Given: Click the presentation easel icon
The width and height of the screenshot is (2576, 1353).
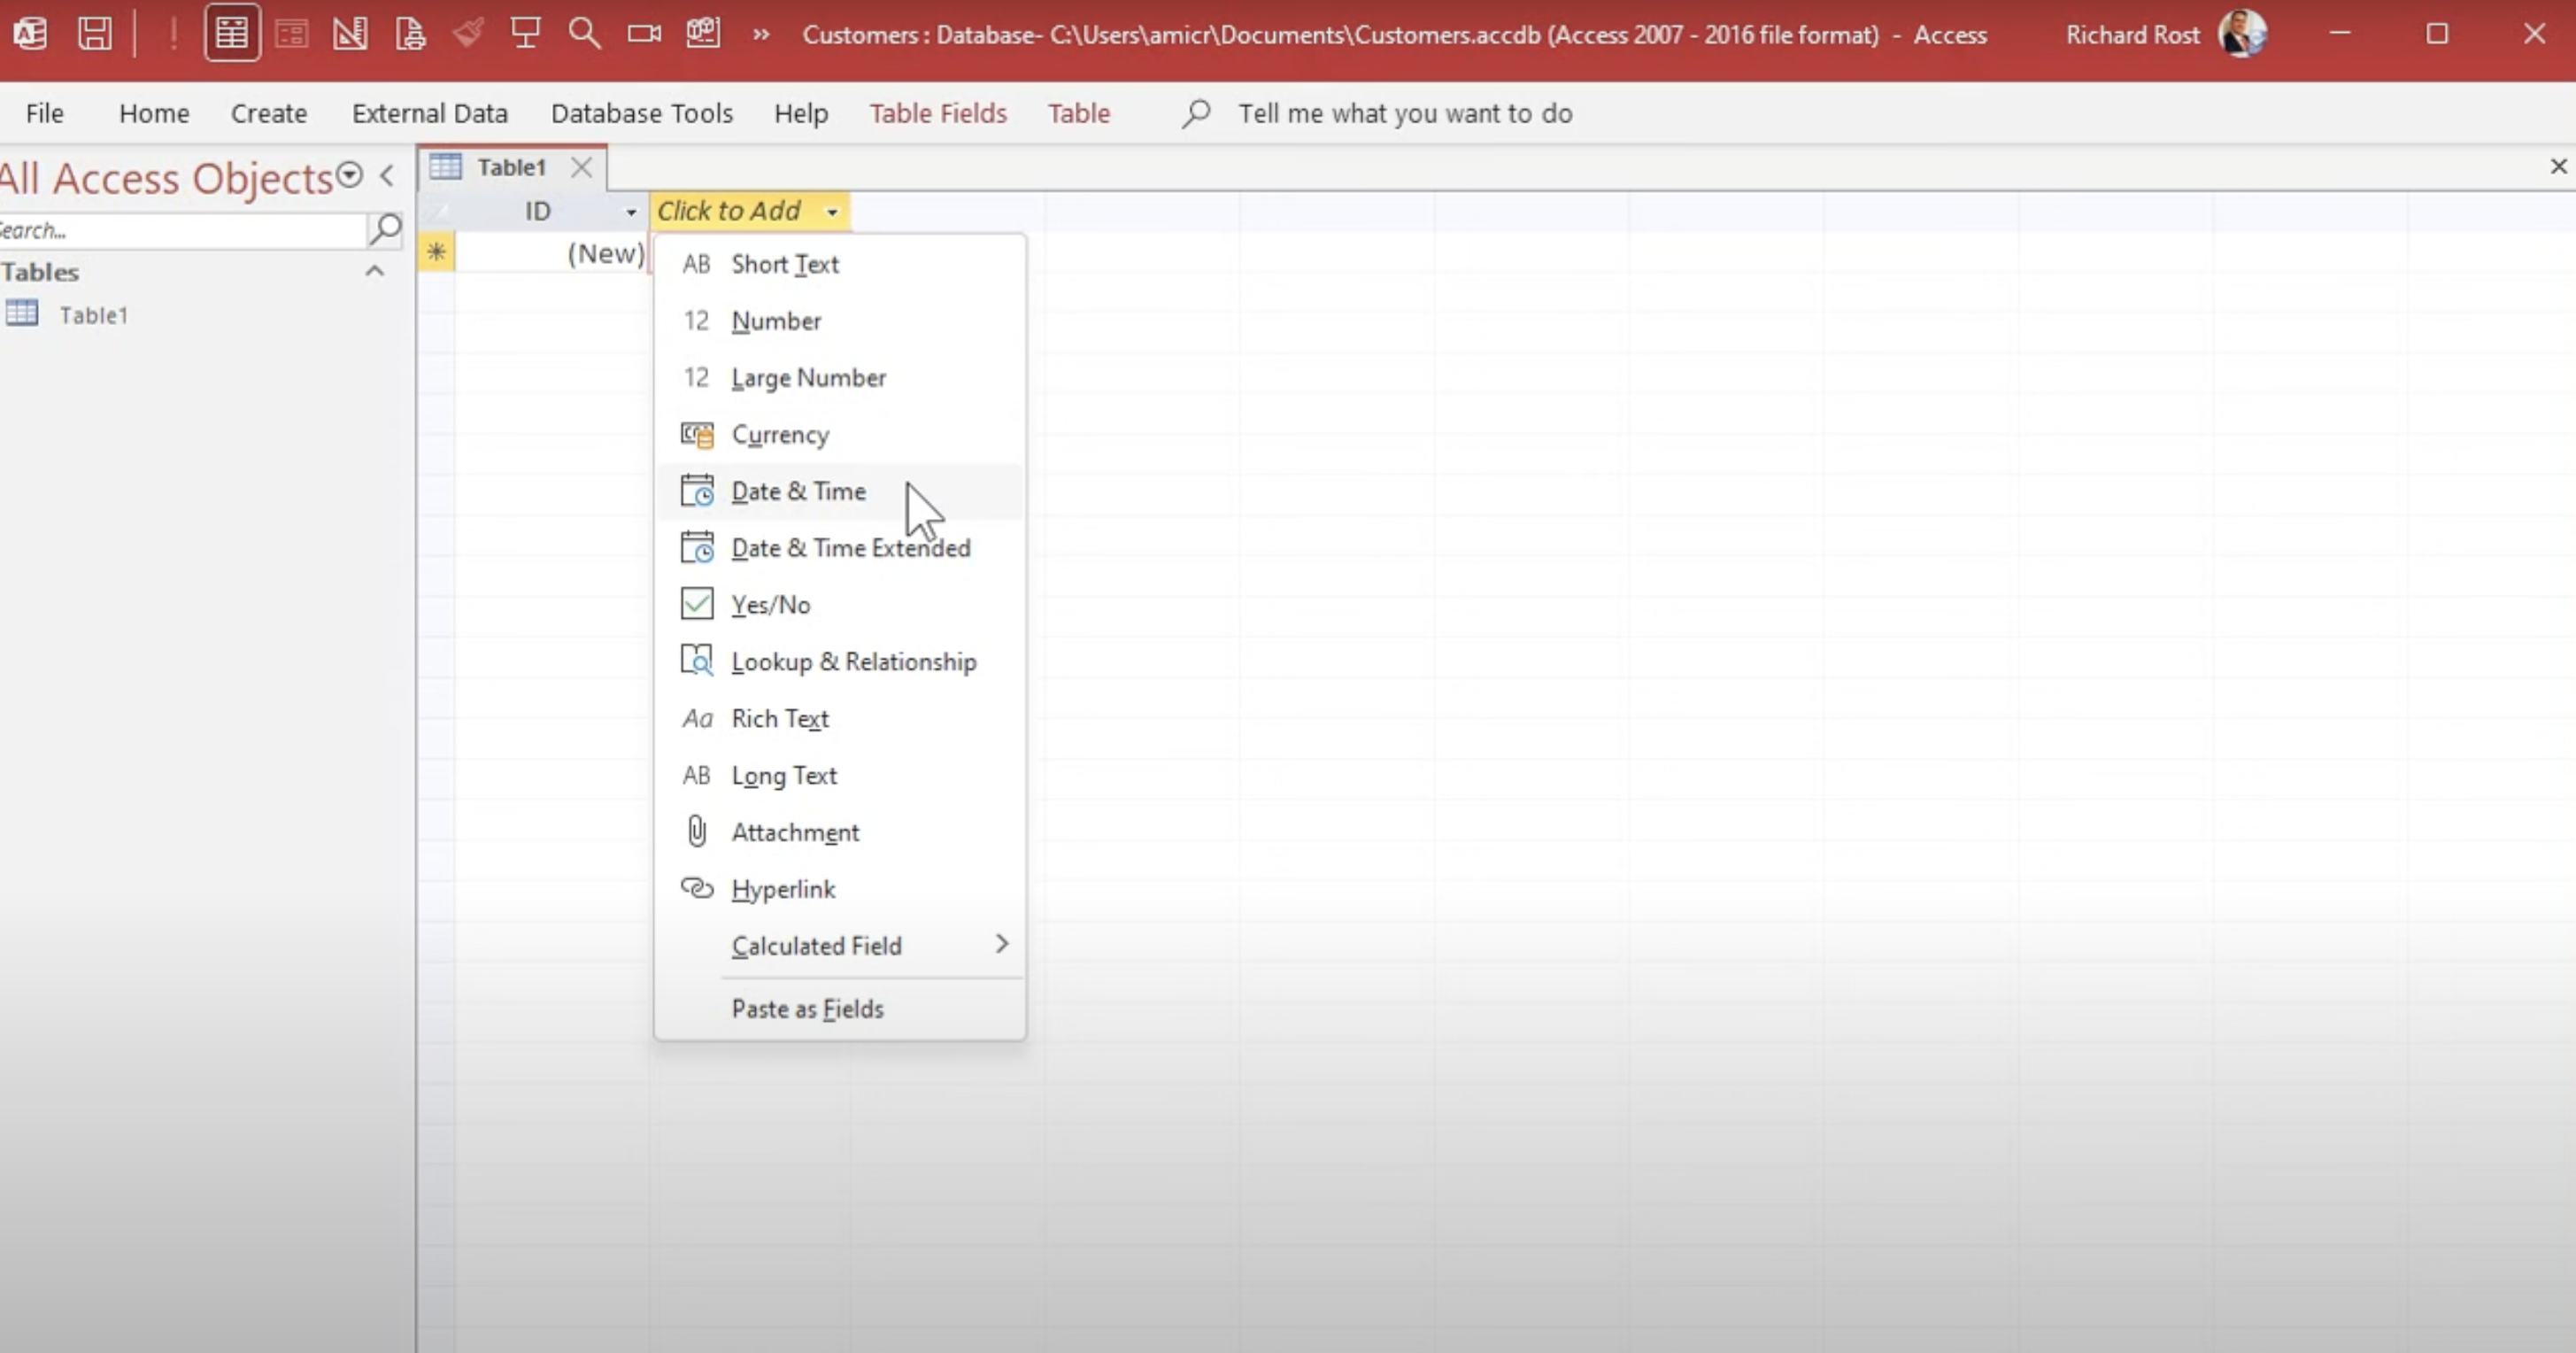Looking at the screenshot, I should [x=526, y=33].
